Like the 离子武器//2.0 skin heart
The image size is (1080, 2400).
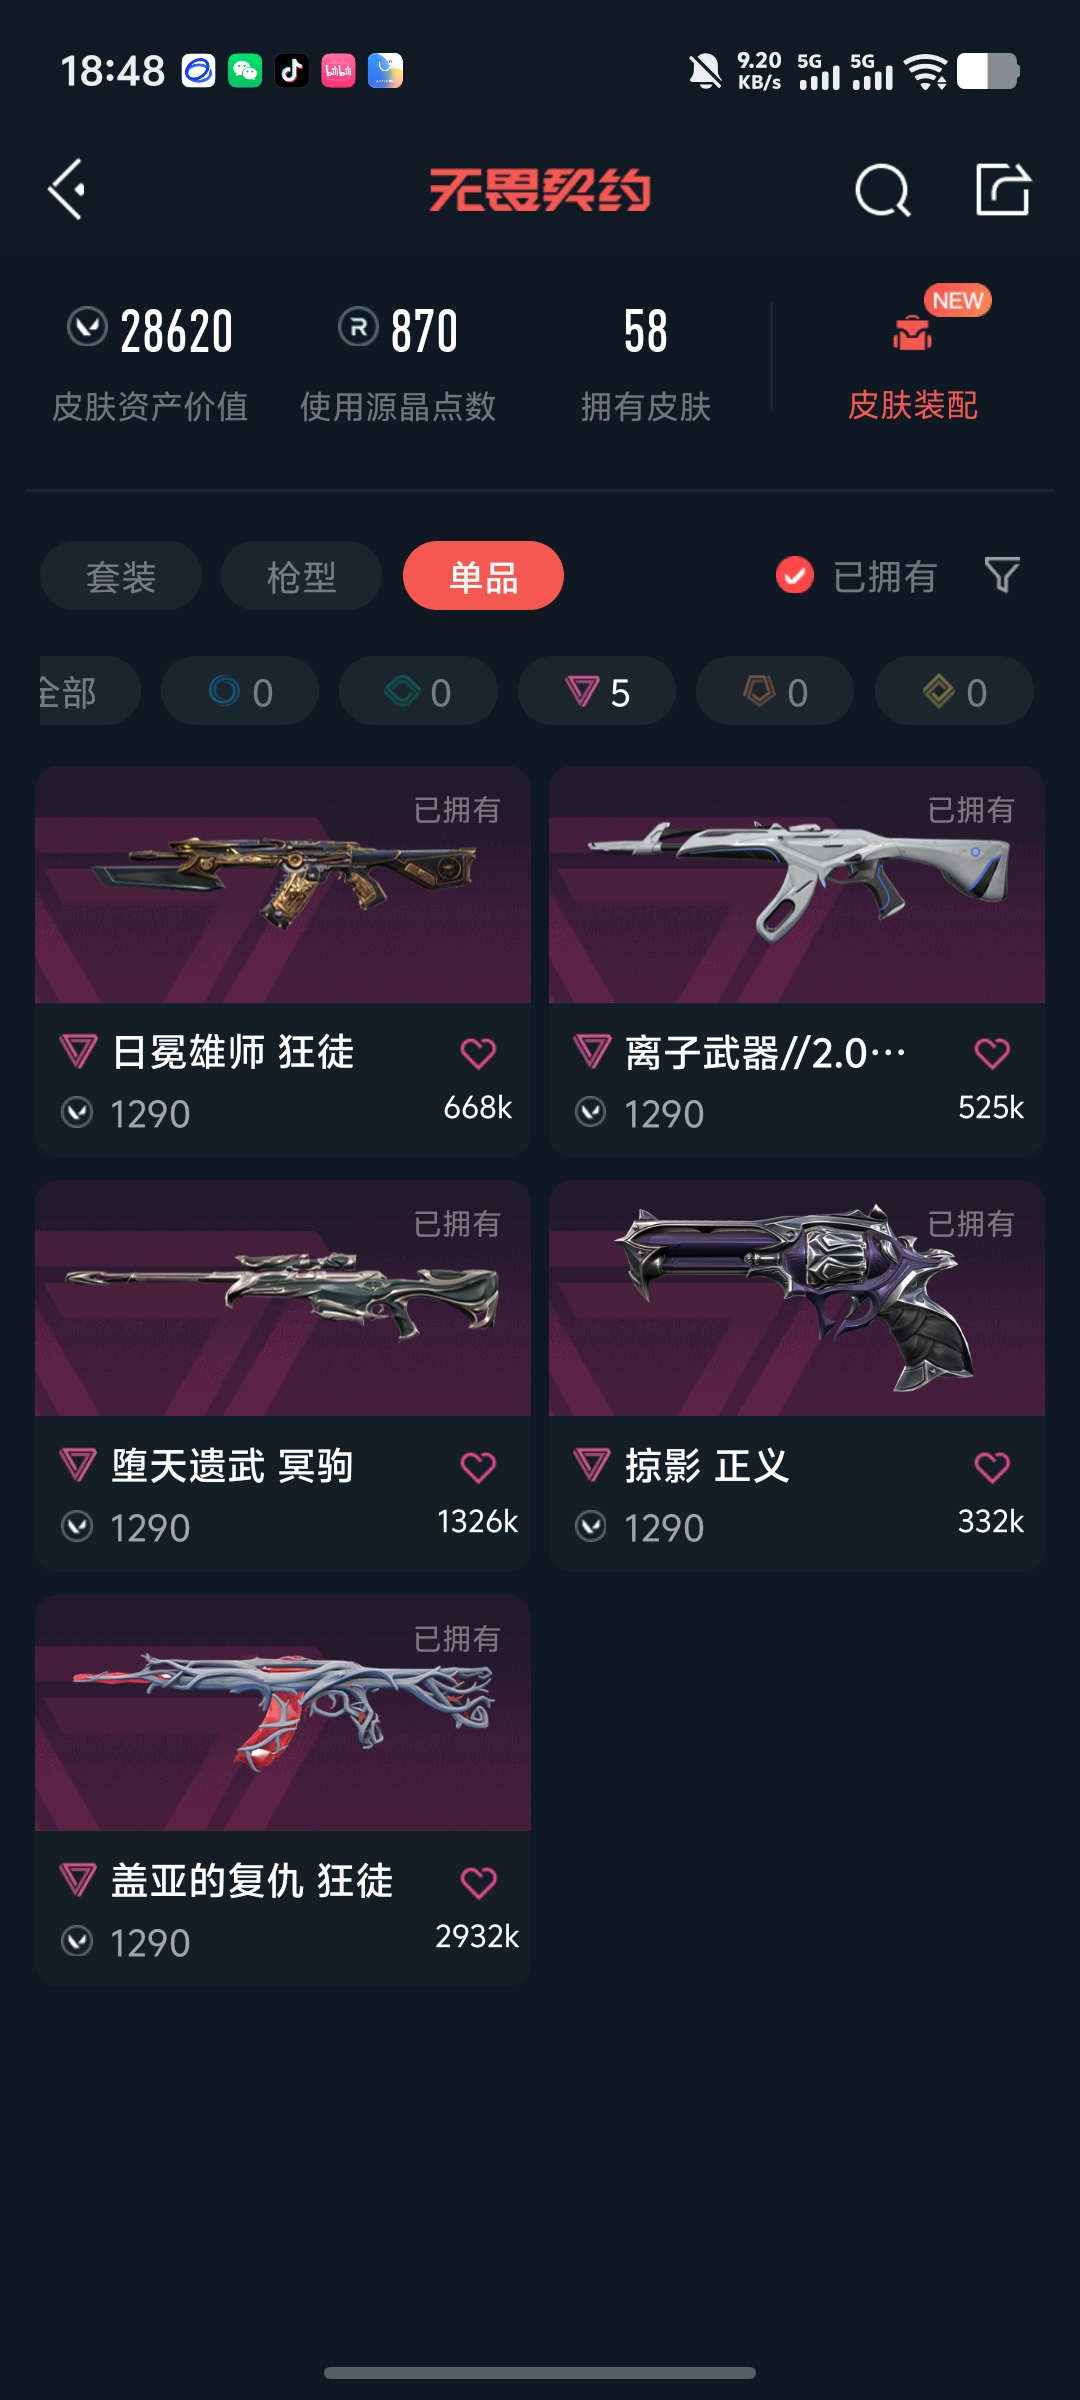coord(992,1053)
